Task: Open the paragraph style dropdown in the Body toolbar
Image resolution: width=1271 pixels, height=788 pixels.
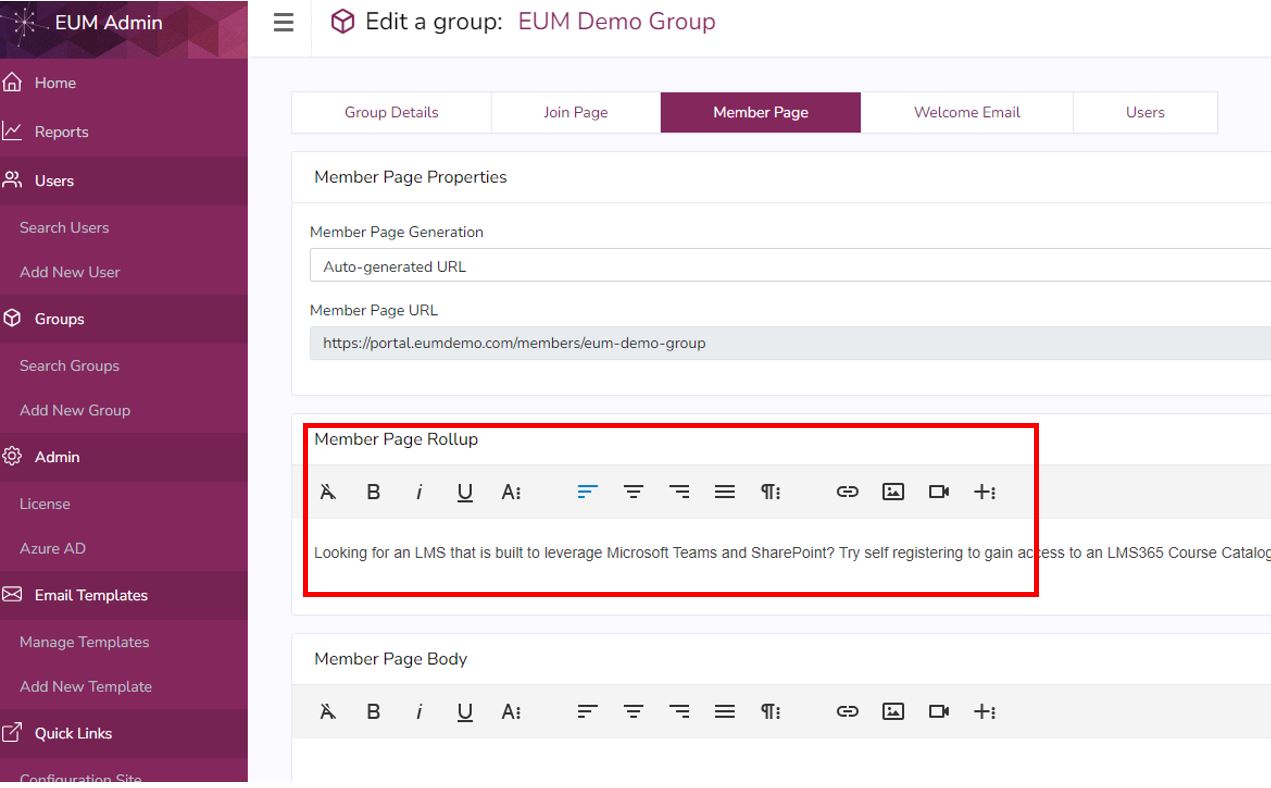Action: [x=771, y=711]
